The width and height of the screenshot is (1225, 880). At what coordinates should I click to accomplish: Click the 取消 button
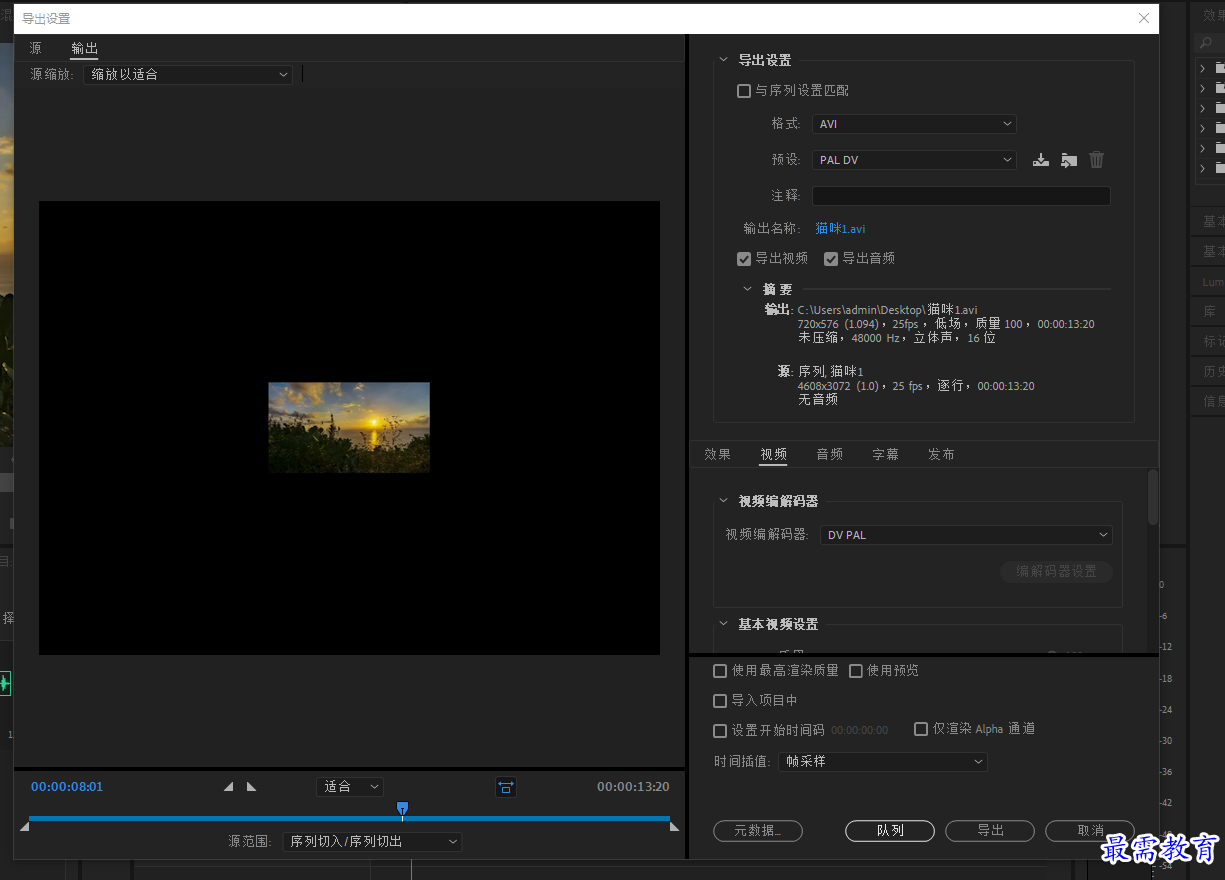[1090, 831]
